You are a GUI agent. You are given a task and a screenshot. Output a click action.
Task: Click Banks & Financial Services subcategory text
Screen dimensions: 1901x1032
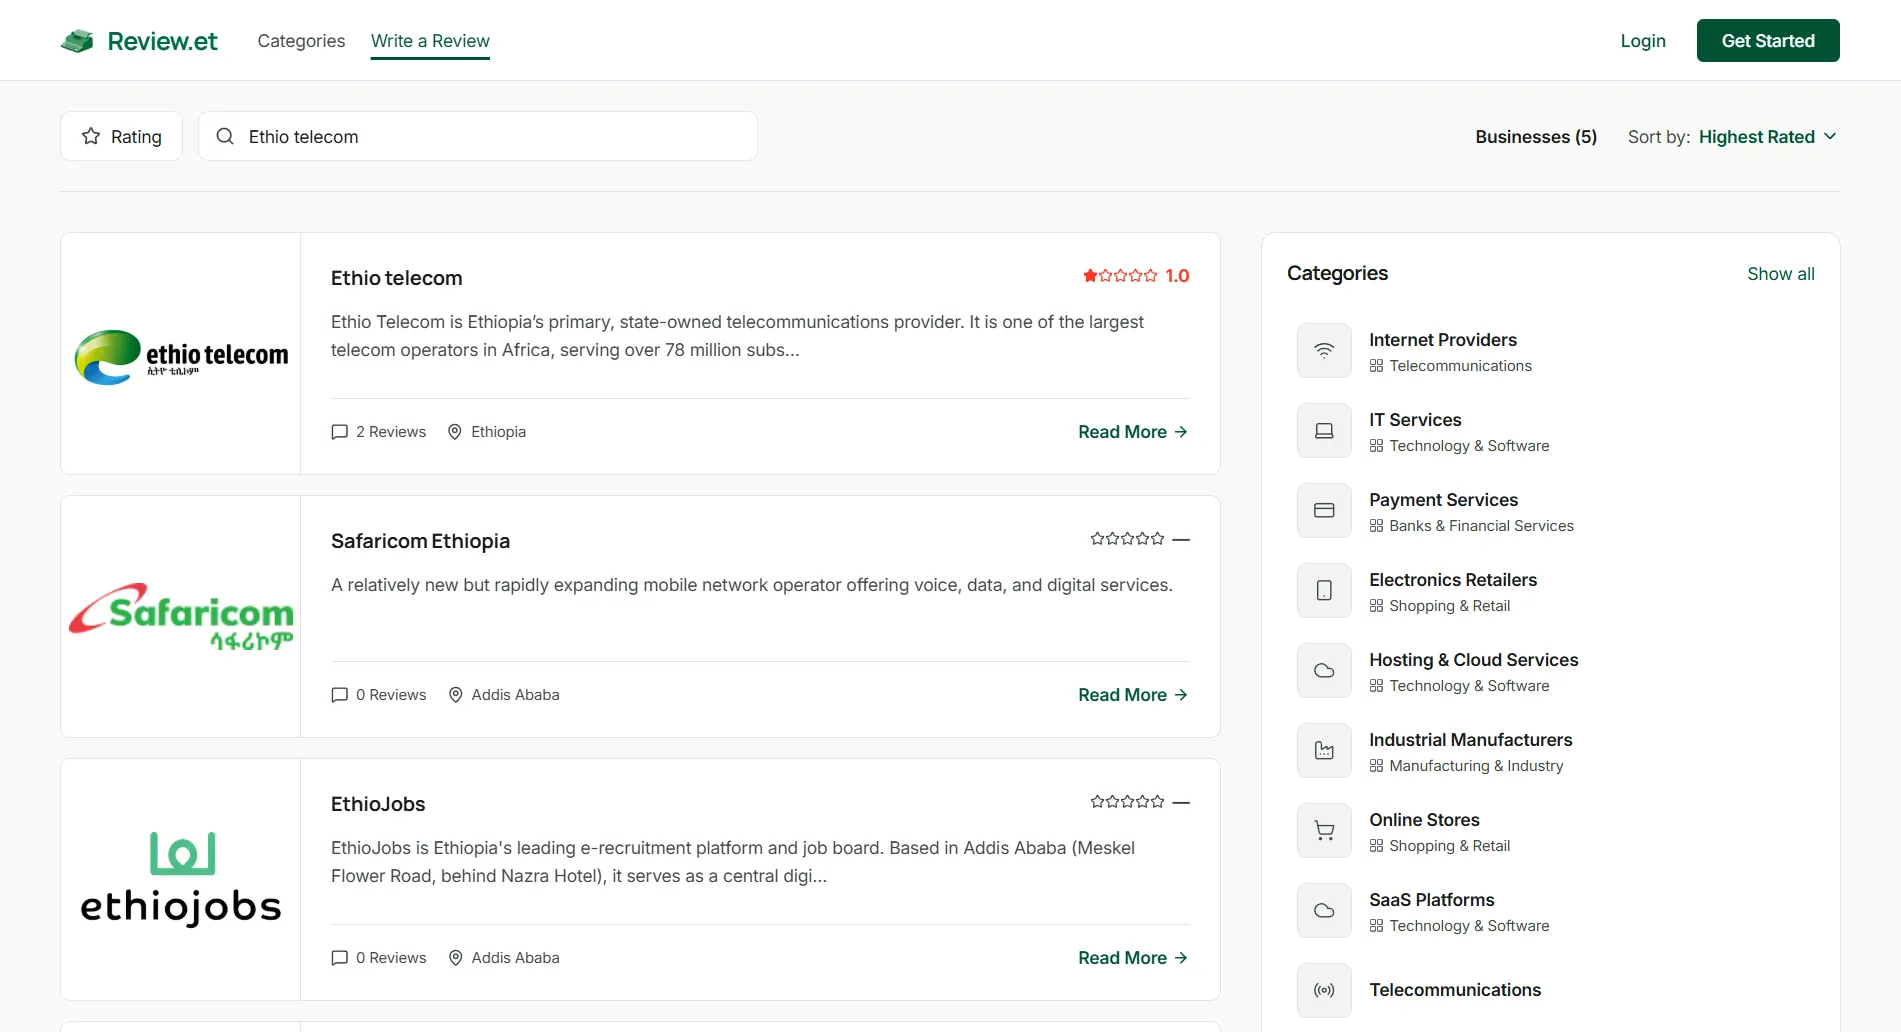1481,526
